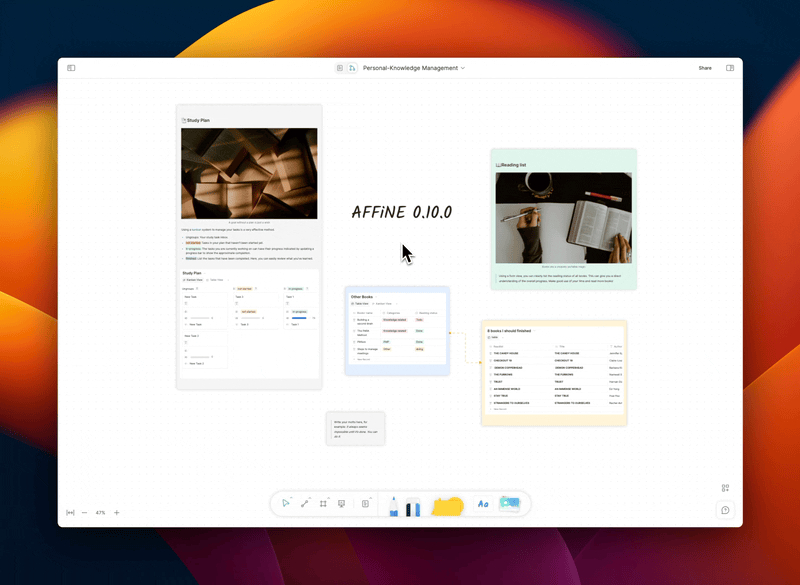The width and height of the screenshot is (800, 585).
Task: Select Table View tab in Study Plan
Action: [x=215, y=280]
